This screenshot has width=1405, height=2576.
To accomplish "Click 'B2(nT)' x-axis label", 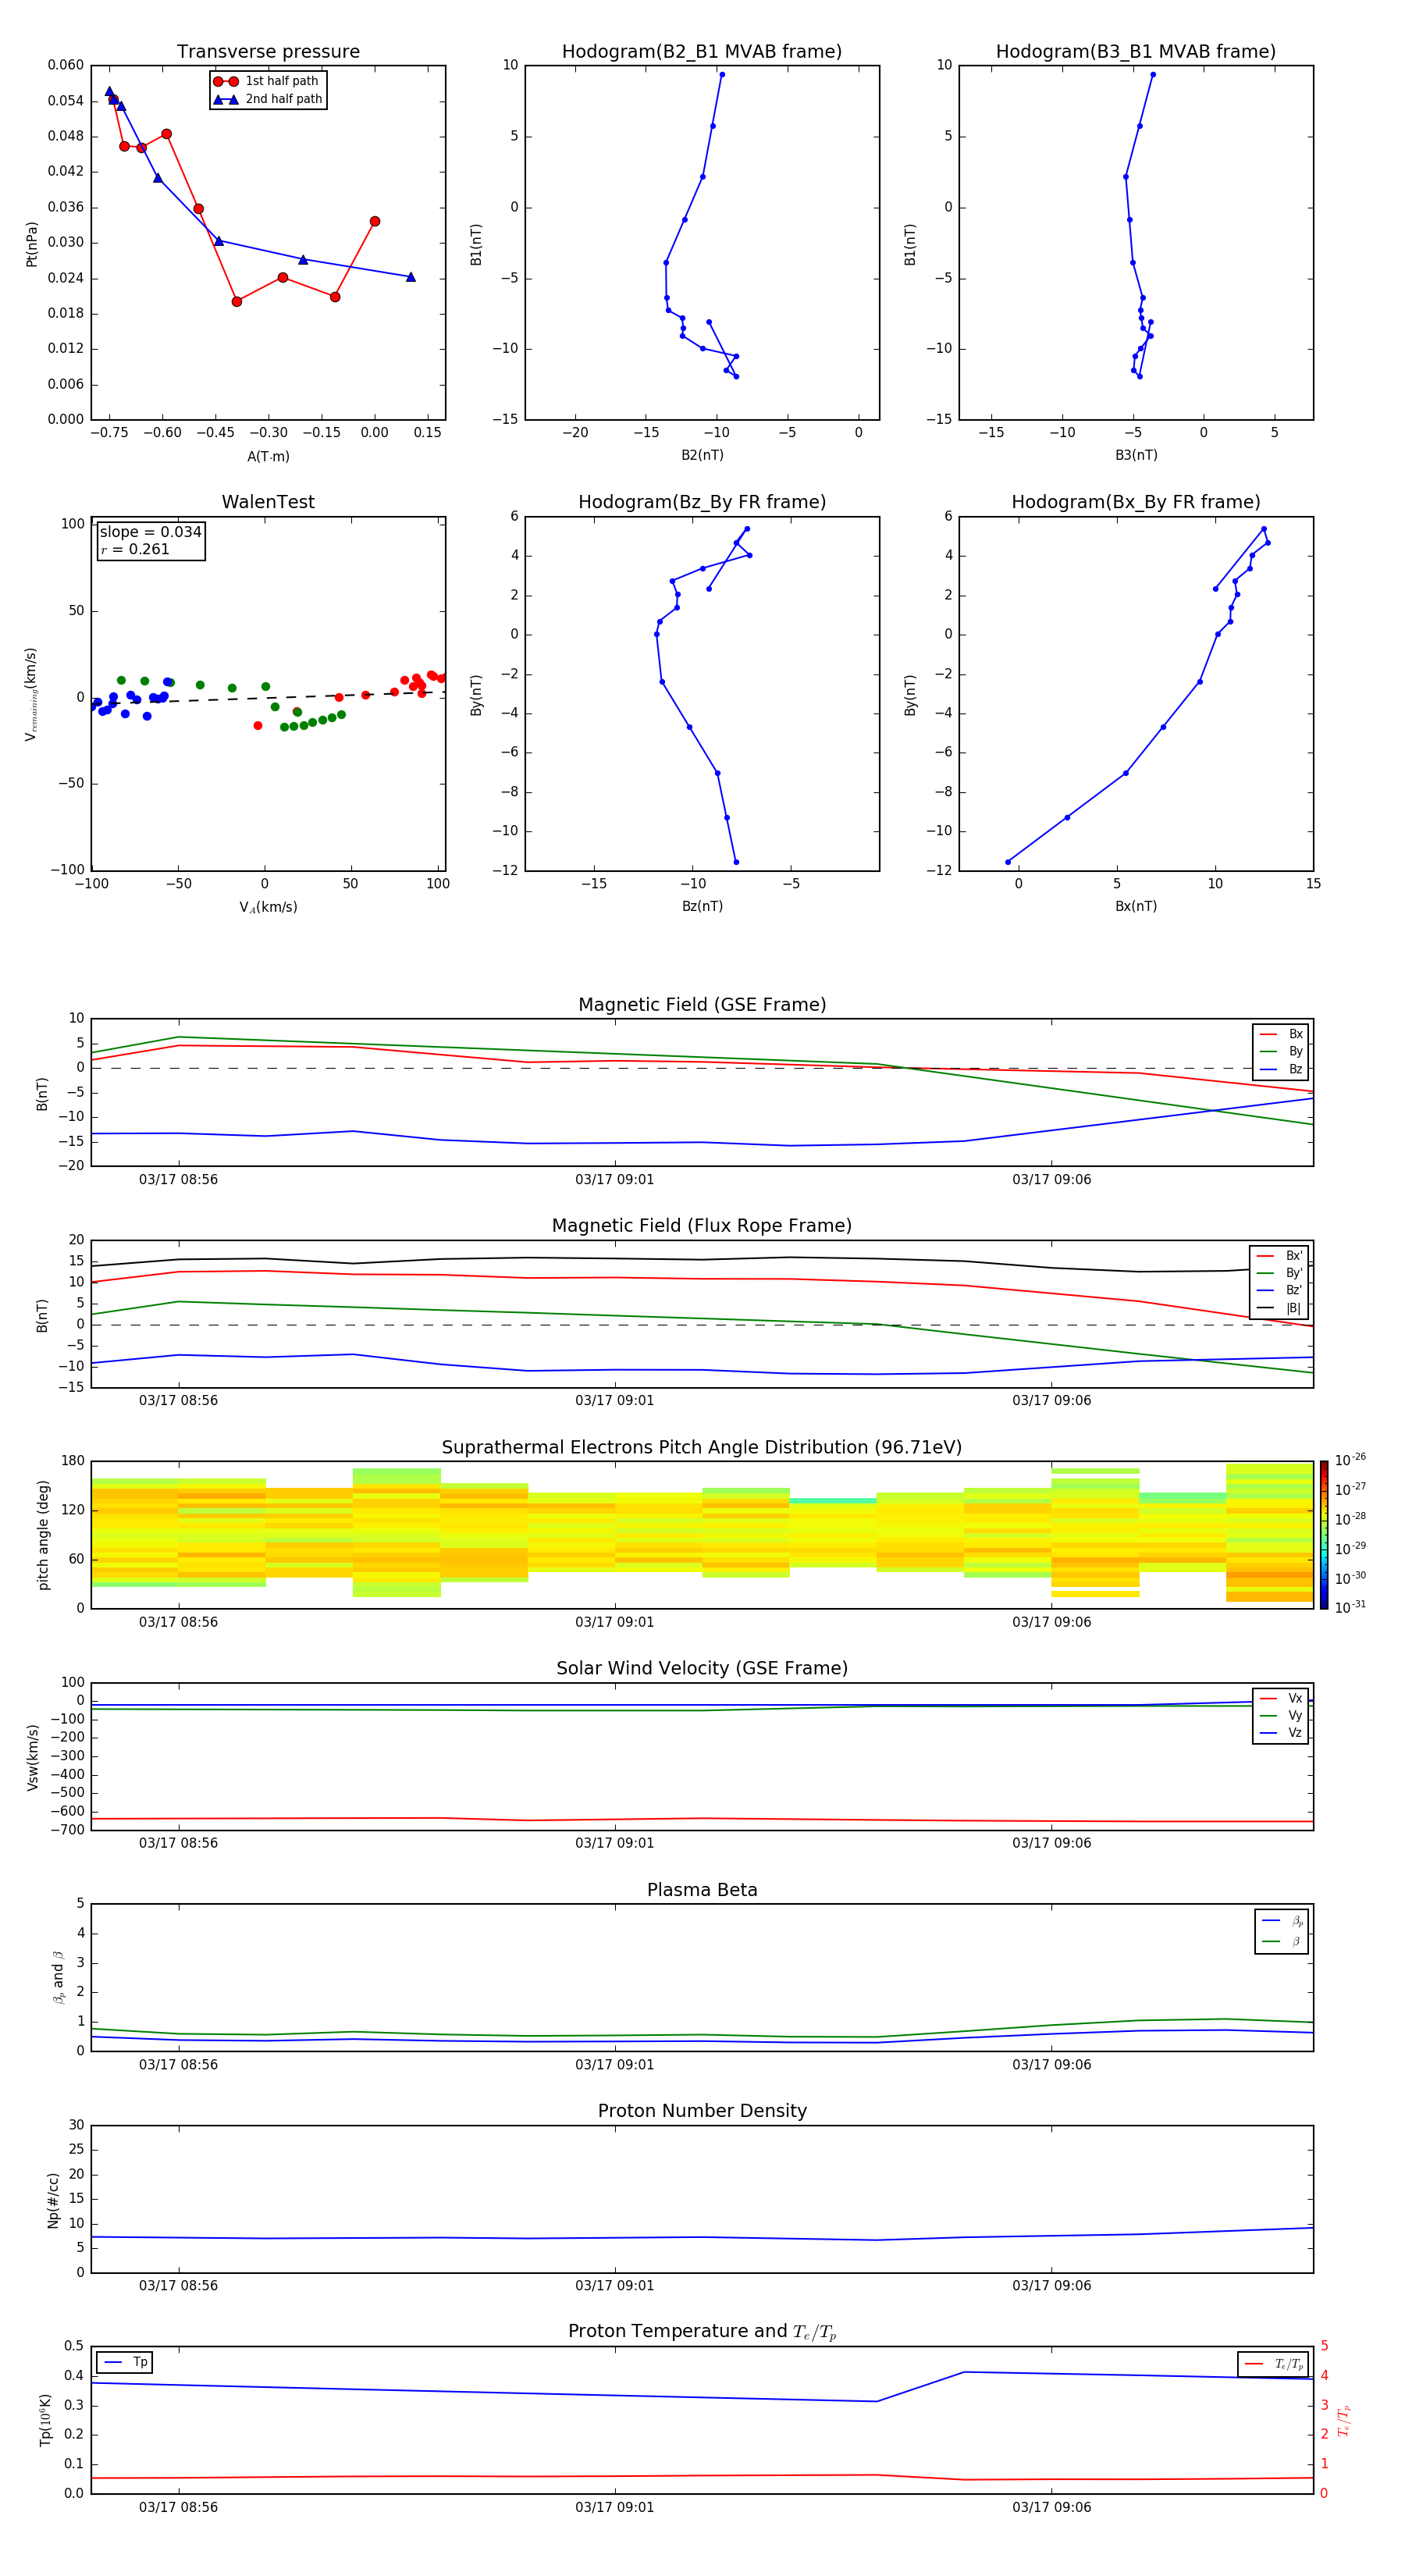I will coord(702,455).
